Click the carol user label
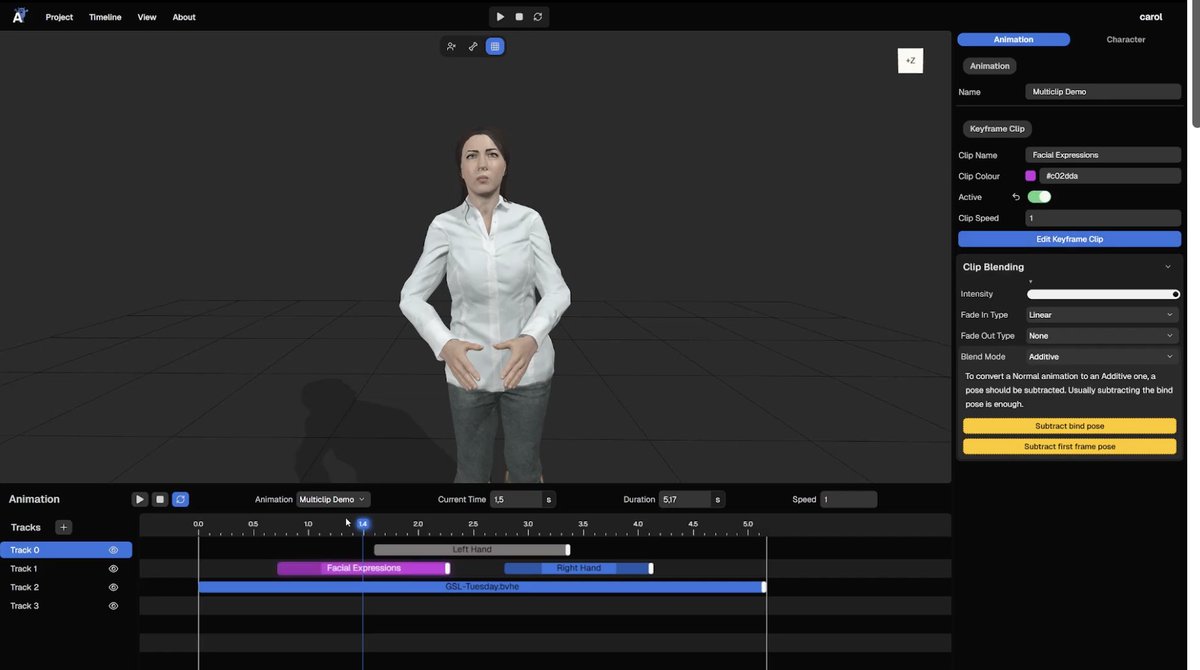 pyautogui.click(x=1151, y=17)
